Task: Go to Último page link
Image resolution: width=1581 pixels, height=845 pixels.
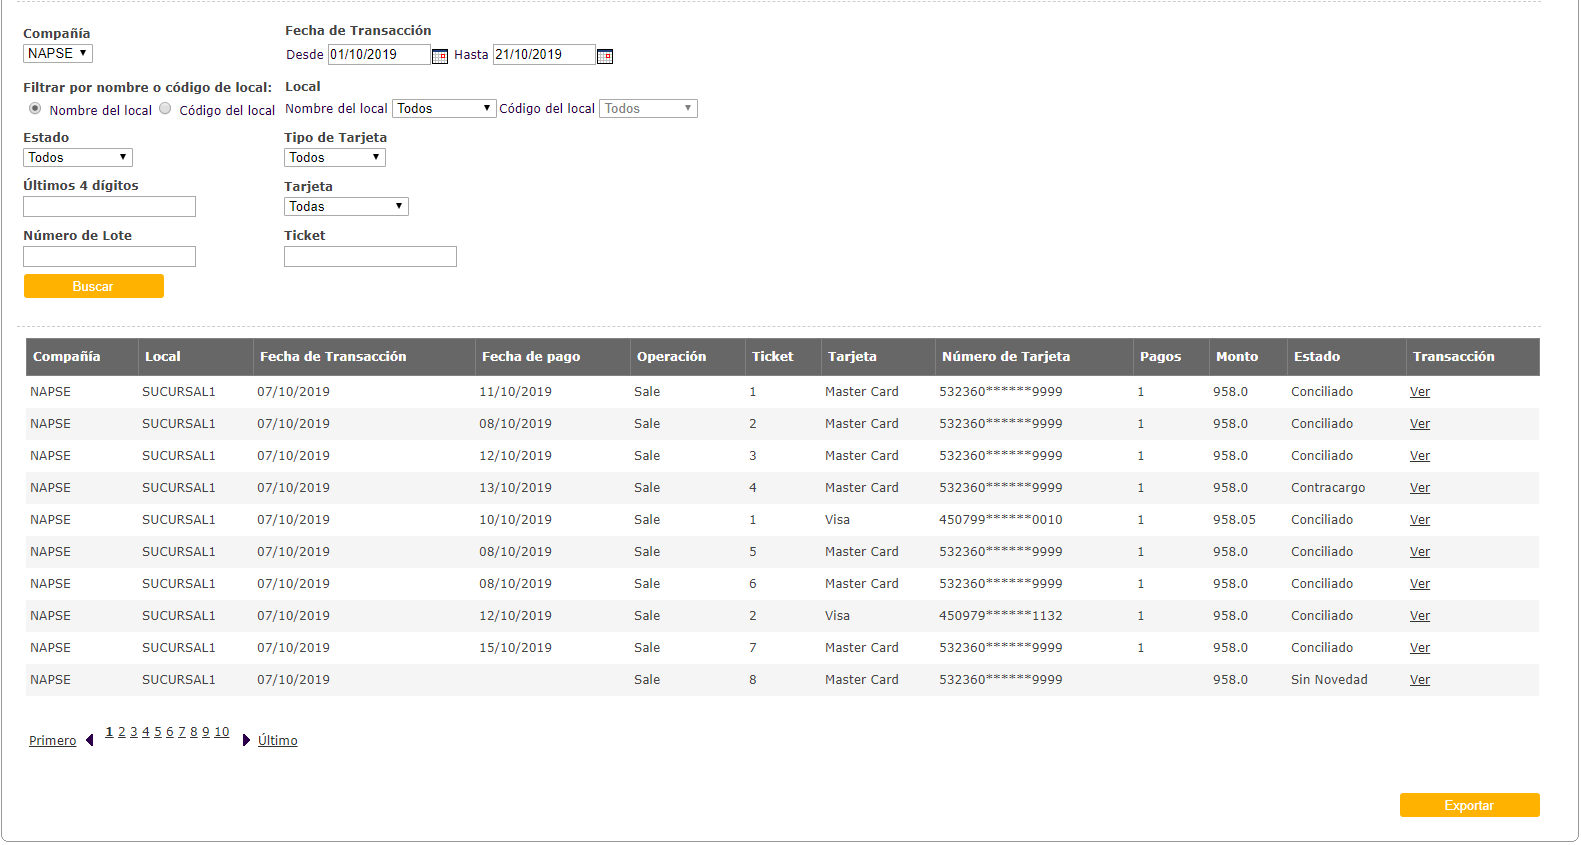Action: [278, 741]
